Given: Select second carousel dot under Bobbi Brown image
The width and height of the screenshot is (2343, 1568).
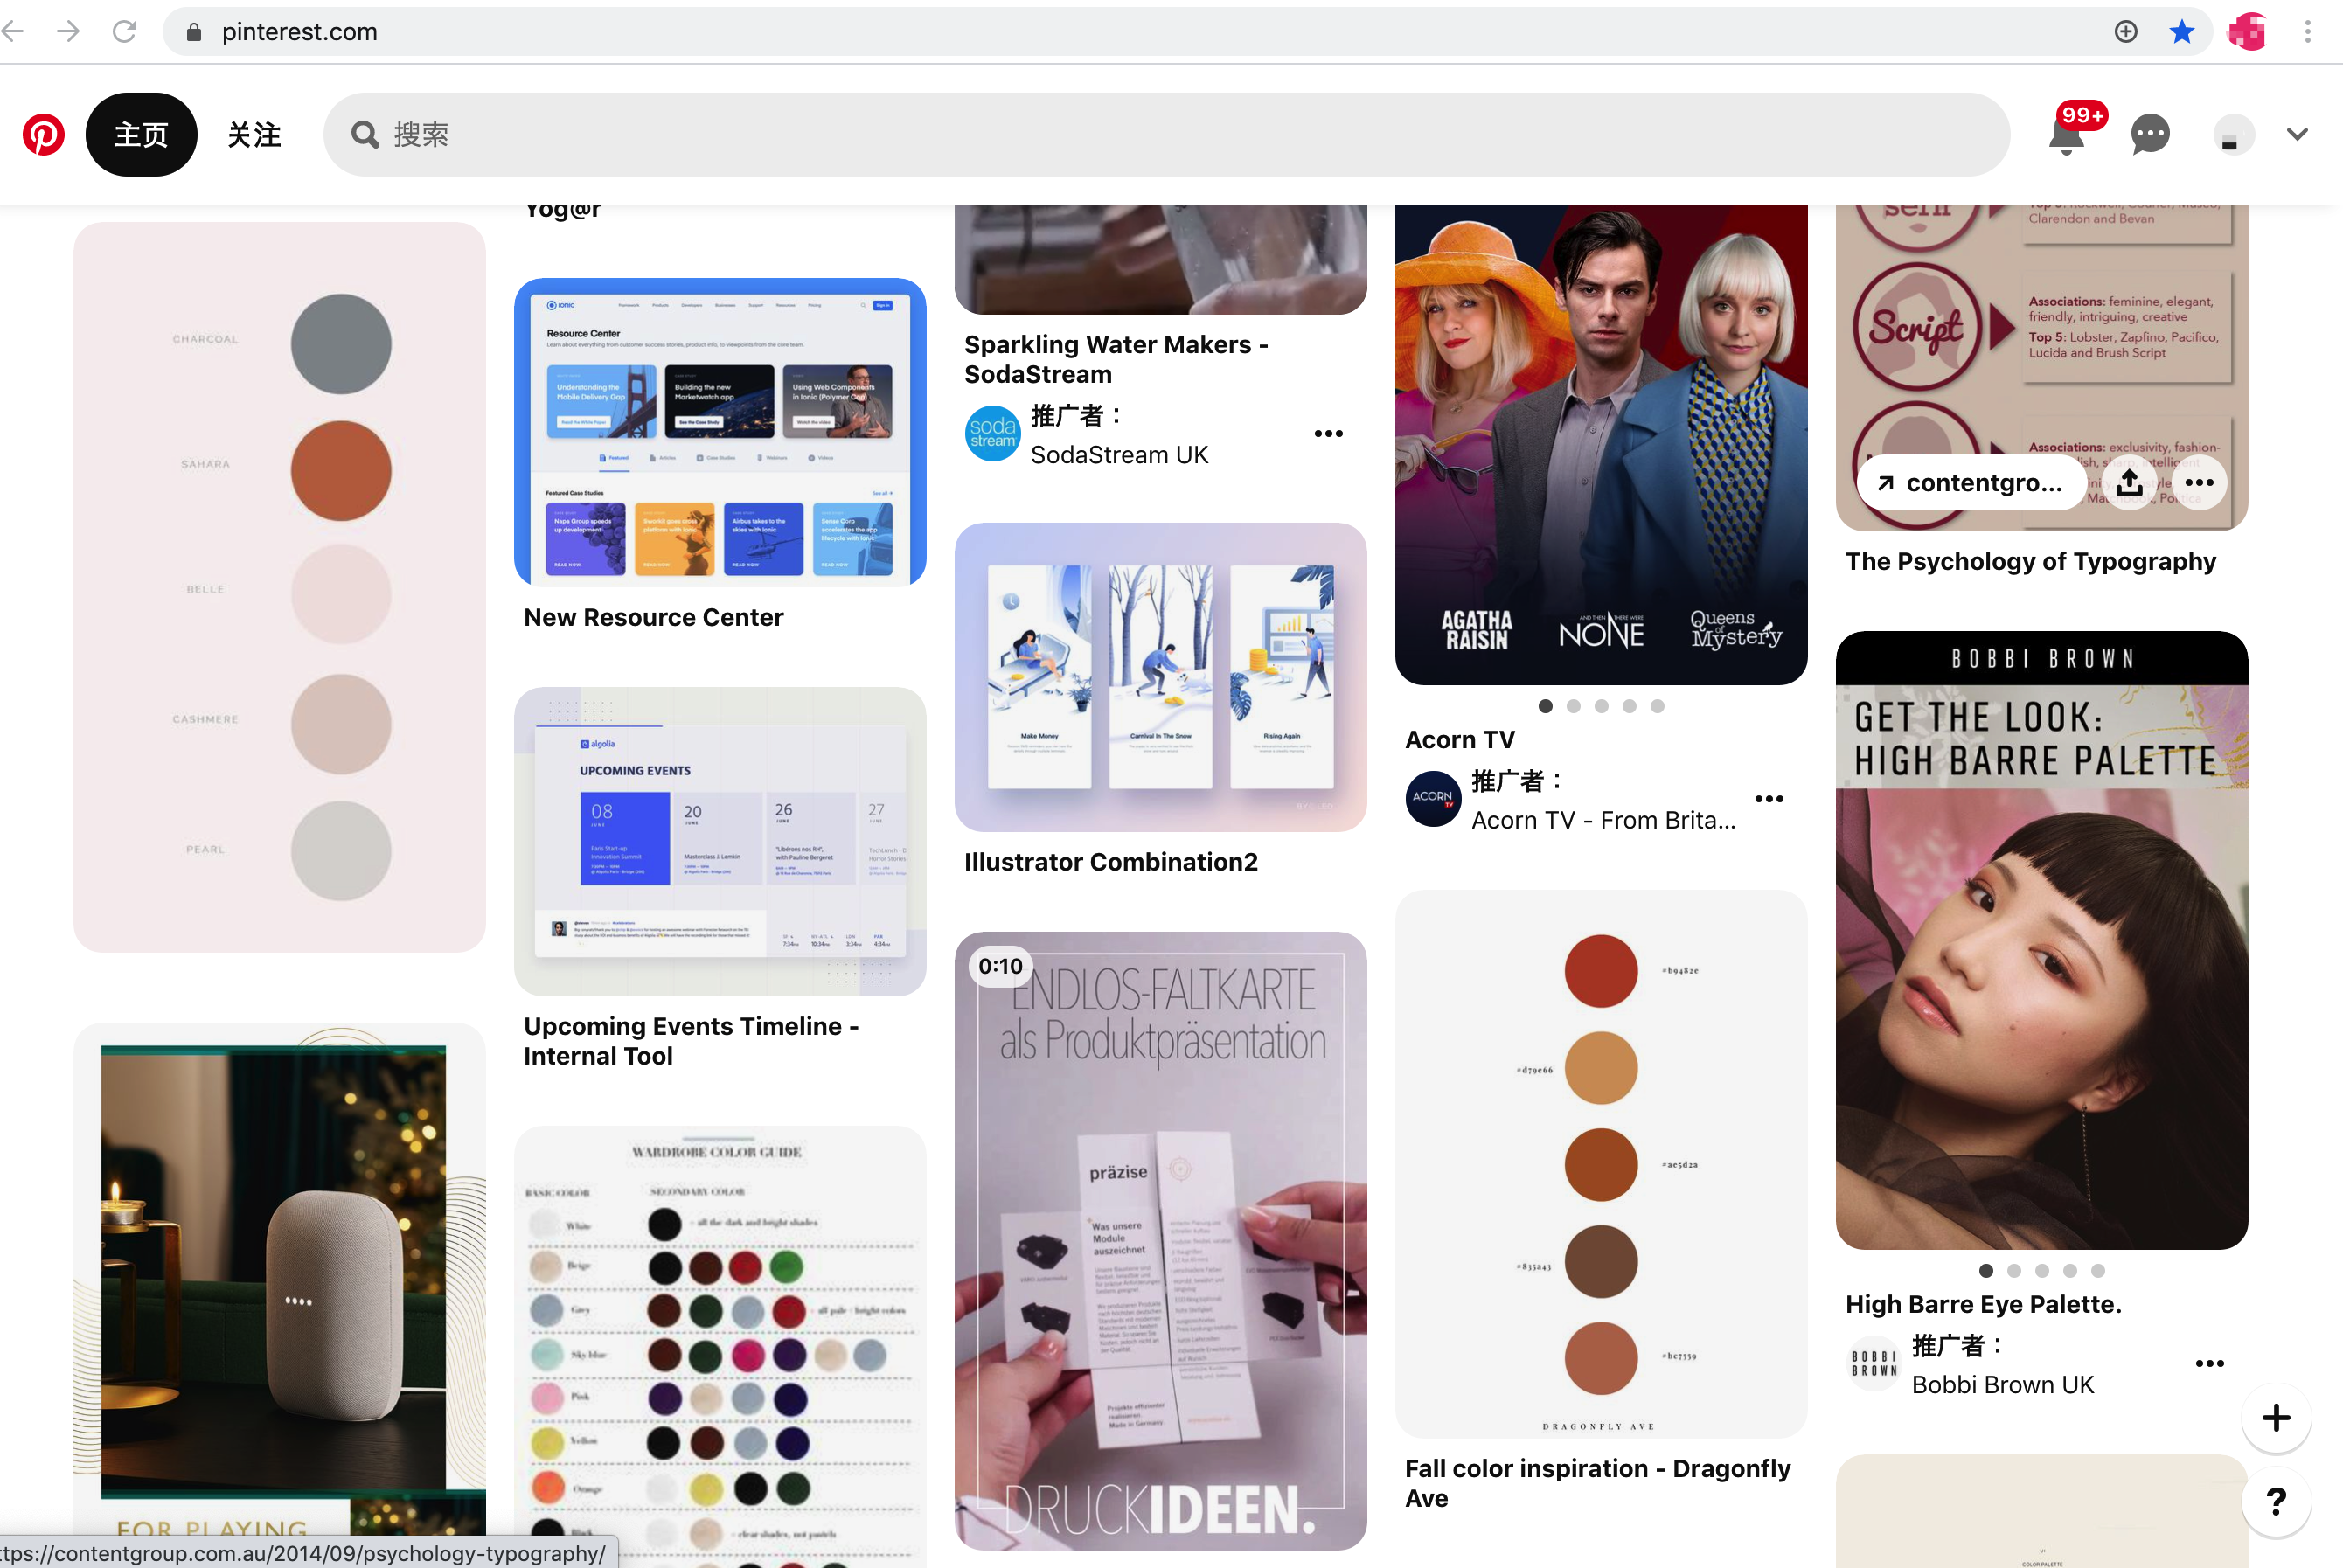Looking at the screenshot, I should pyautogui.click(x=2014, y=1271).
